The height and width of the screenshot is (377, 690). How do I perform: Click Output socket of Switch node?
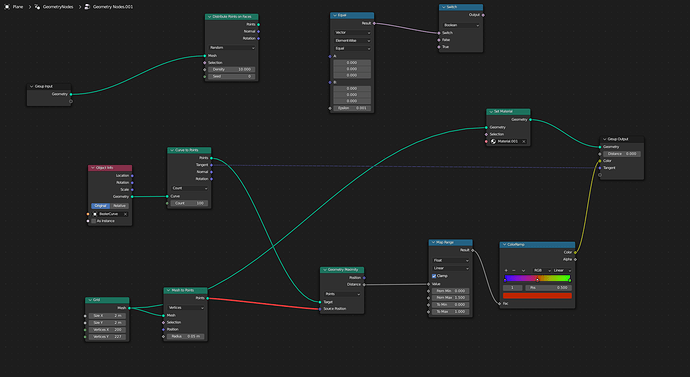pos(483,15)
